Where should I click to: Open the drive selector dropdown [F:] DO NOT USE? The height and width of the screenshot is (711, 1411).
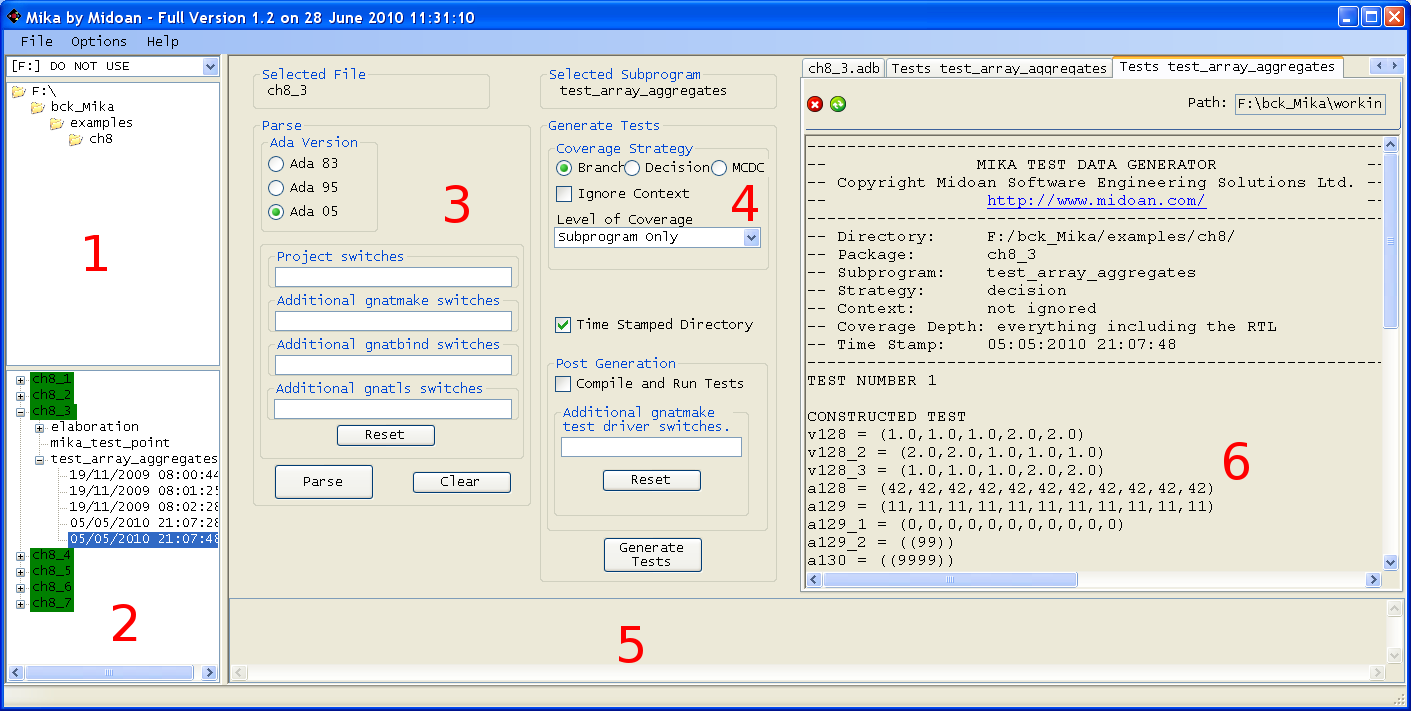point(210,67)
